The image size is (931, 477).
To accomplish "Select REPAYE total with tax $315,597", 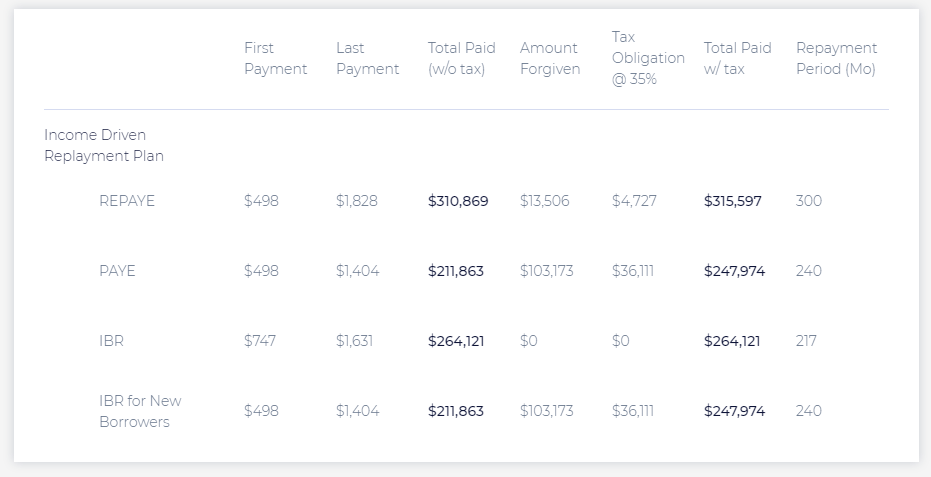I will click(733, 201).
